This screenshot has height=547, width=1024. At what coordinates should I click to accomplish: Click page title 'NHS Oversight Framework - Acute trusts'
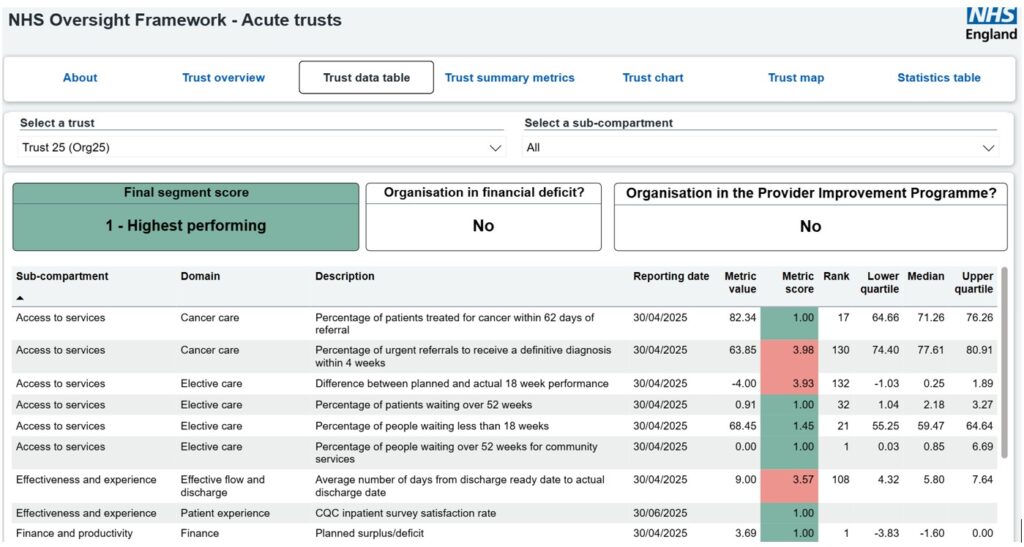175,20
